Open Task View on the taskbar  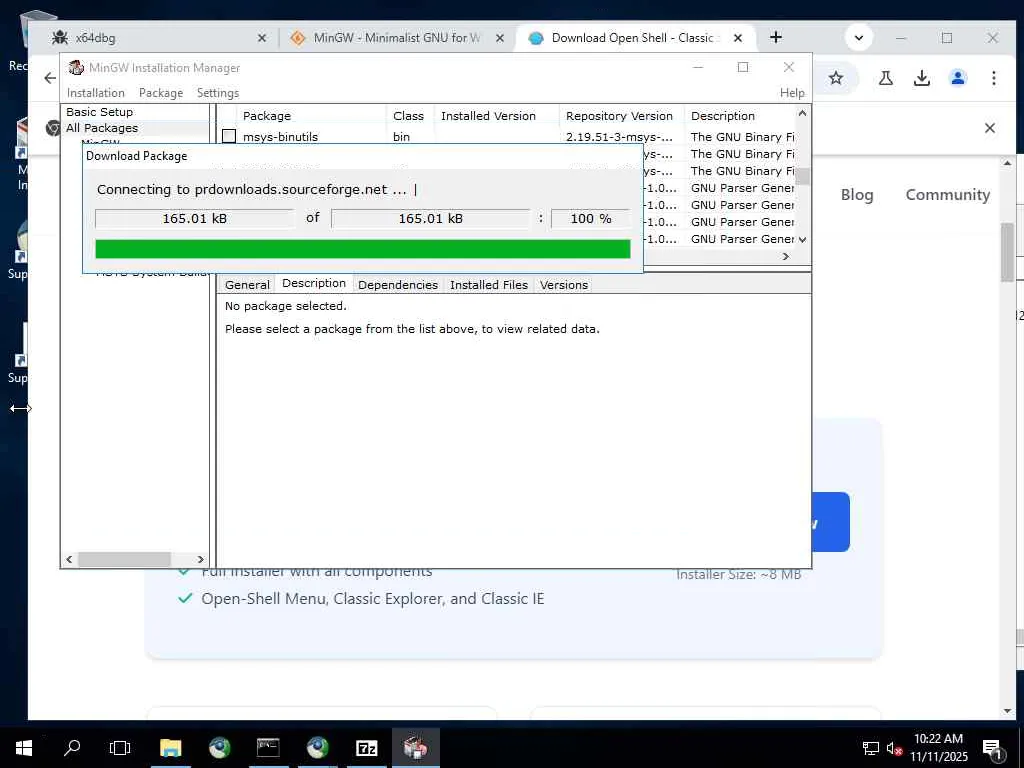[x=120, y=748]
